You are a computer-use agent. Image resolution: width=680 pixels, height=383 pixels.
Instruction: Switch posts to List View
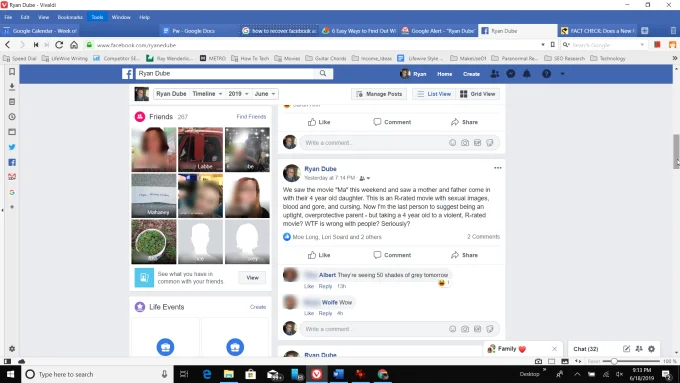click(434, 94)
